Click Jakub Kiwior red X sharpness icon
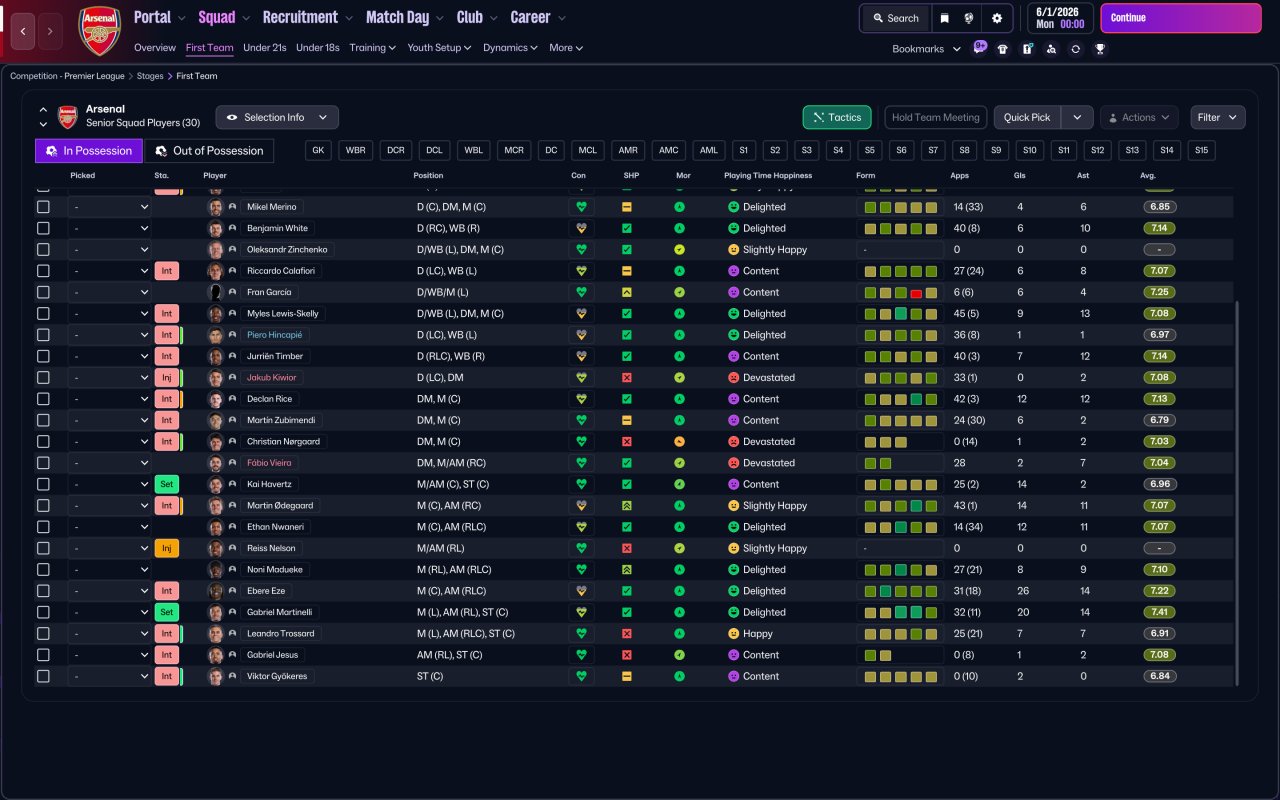This screenshot has height=800, width=1280. (x=627, y=378)
